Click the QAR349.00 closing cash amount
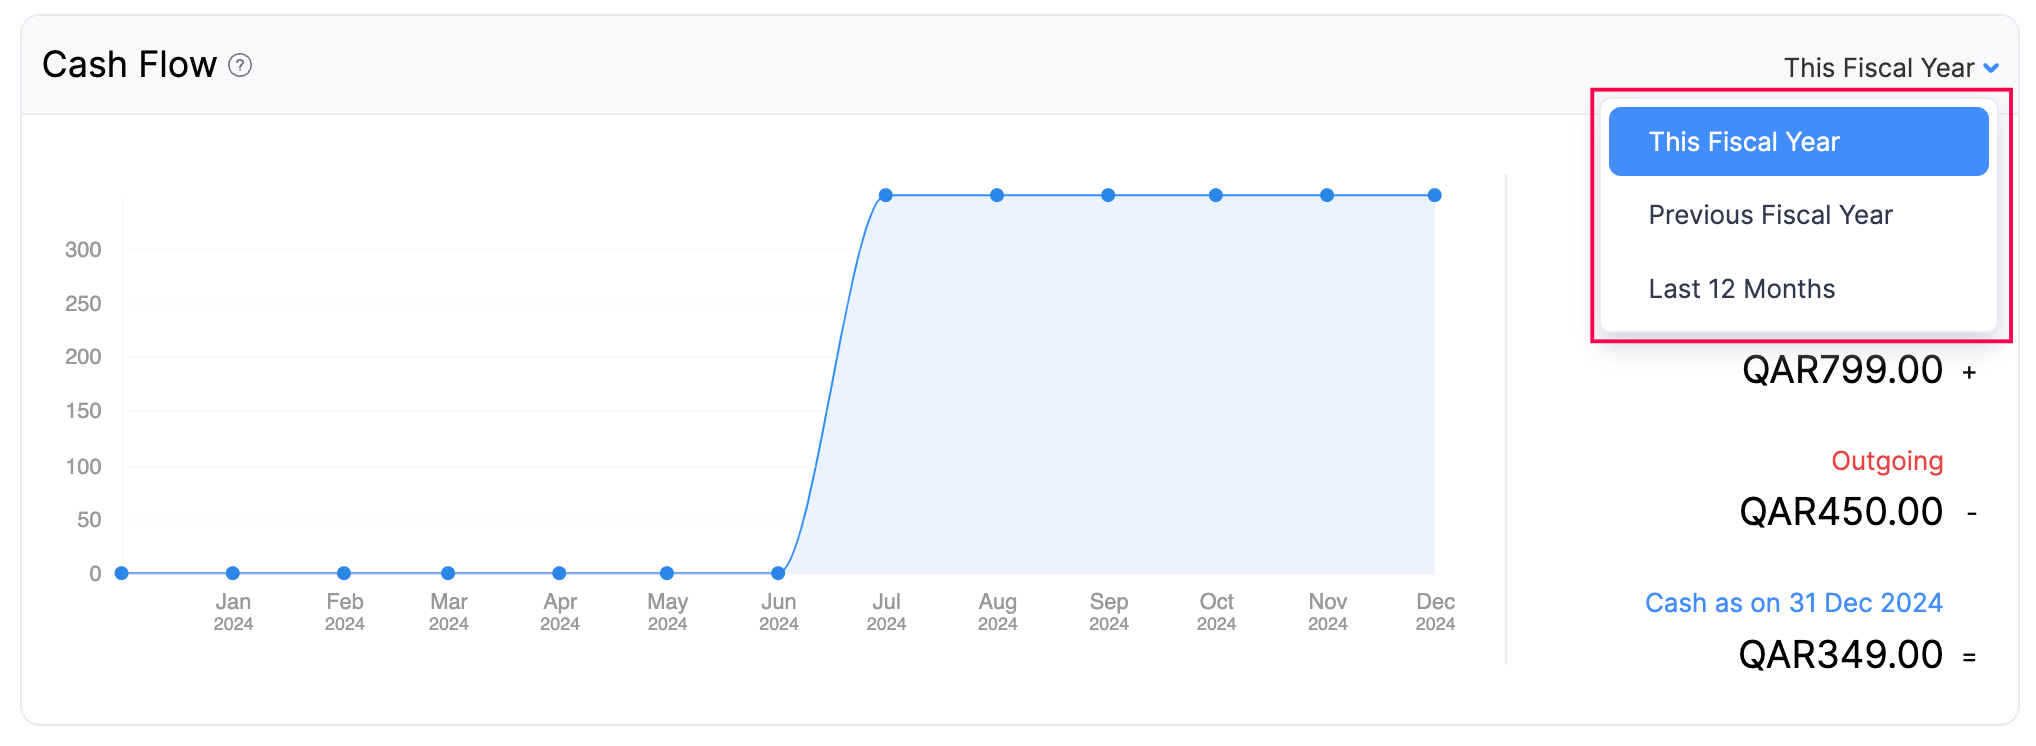Viewport: 2036px width, 746px height. (1840, 655)
